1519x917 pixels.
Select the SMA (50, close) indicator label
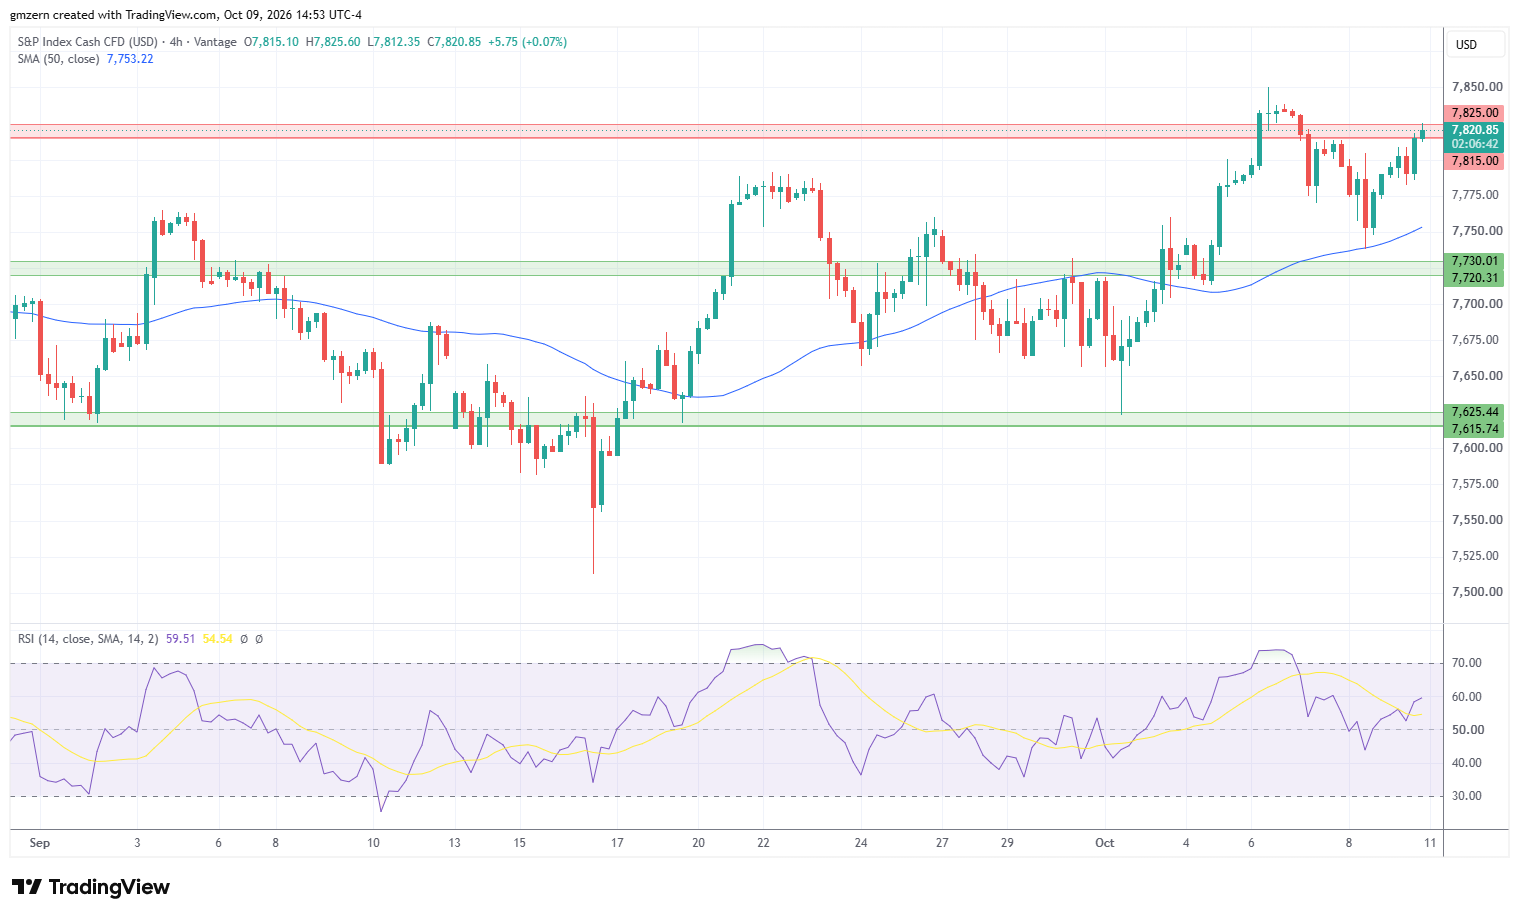point(58,59)
